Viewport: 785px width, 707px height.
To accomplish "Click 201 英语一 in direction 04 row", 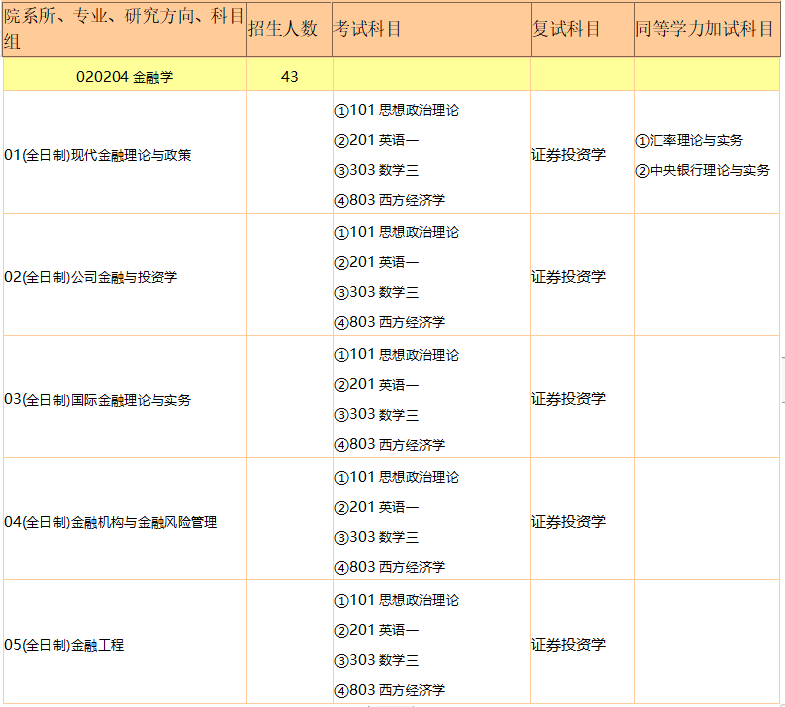I will click(x=377, y=507).
